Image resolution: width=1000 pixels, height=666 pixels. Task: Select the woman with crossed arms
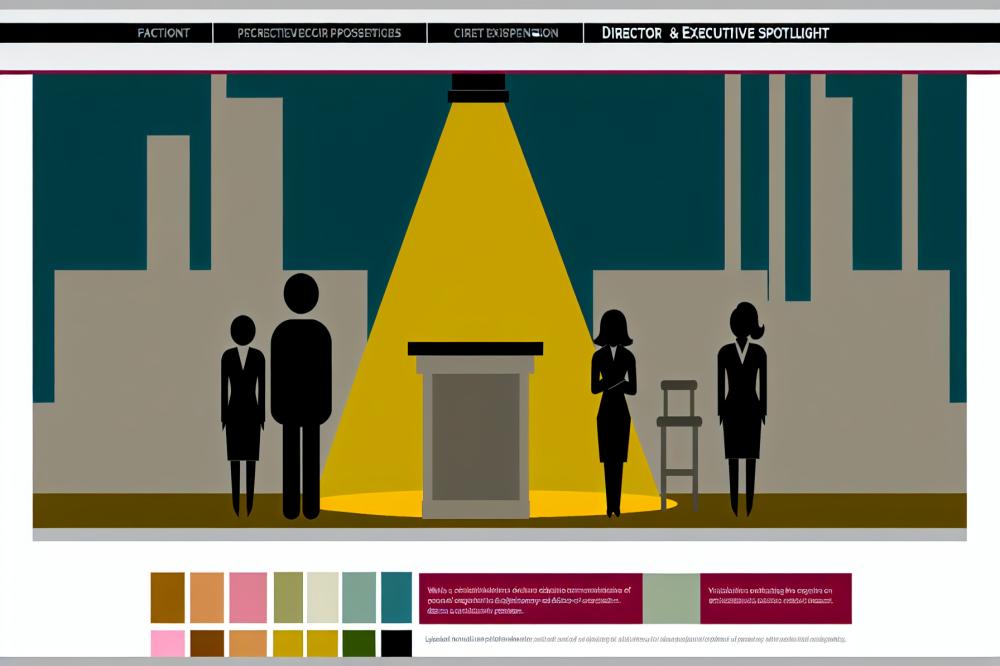(613, 405)
